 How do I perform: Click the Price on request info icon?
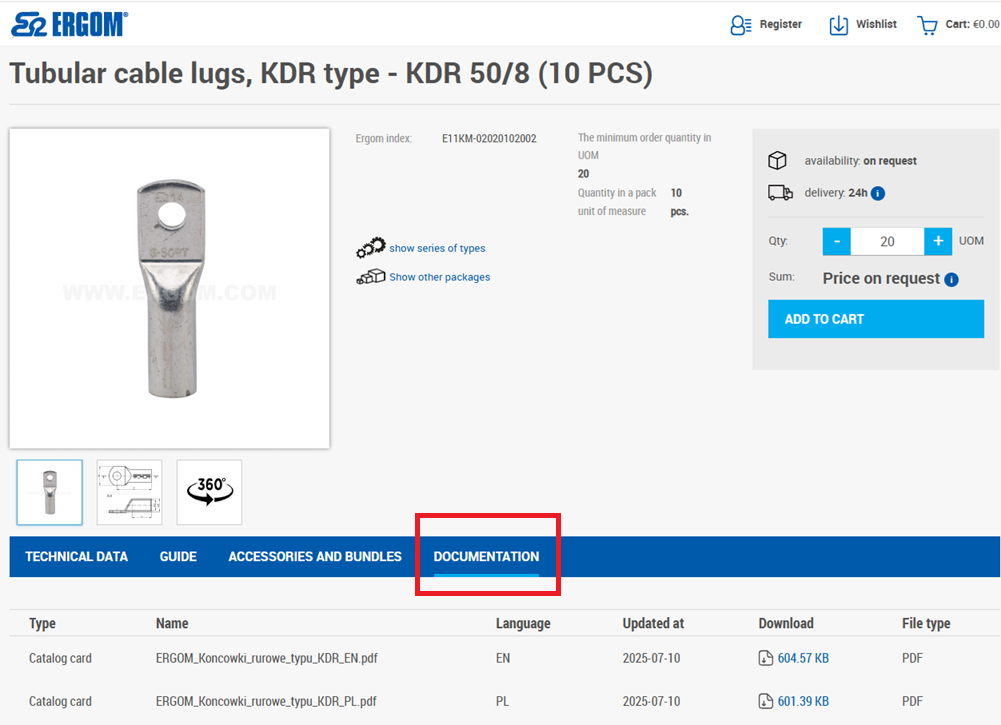[x=951, y=280]
